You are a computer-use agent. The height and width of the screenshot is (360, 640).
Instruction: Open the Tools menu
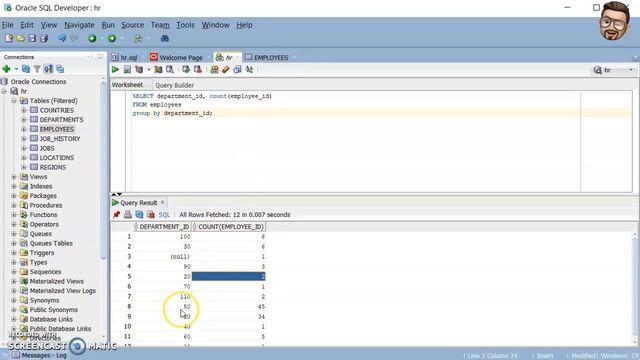(x=185, y=25)
